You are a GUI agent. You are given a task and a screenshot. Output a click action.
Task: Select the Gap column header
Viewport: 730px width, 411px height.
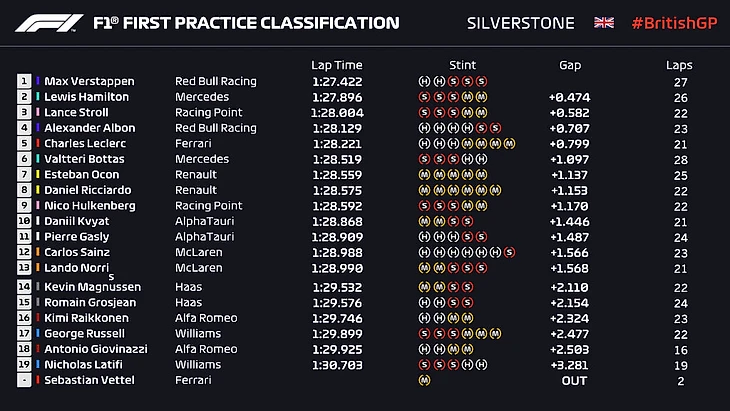tap(570, 65)
